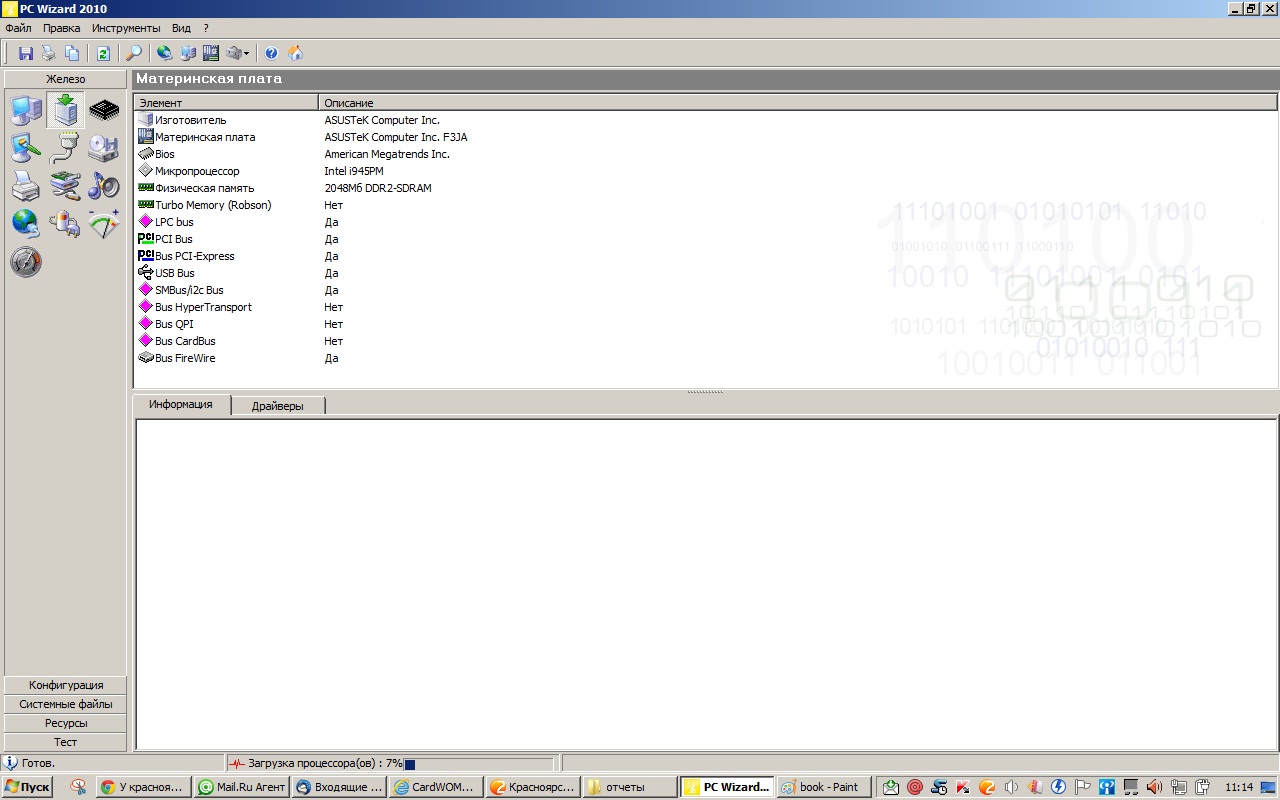Screen dimensions: 1280x800
Task: Click the Kaspersky tray icon
Action: (963, 787)
